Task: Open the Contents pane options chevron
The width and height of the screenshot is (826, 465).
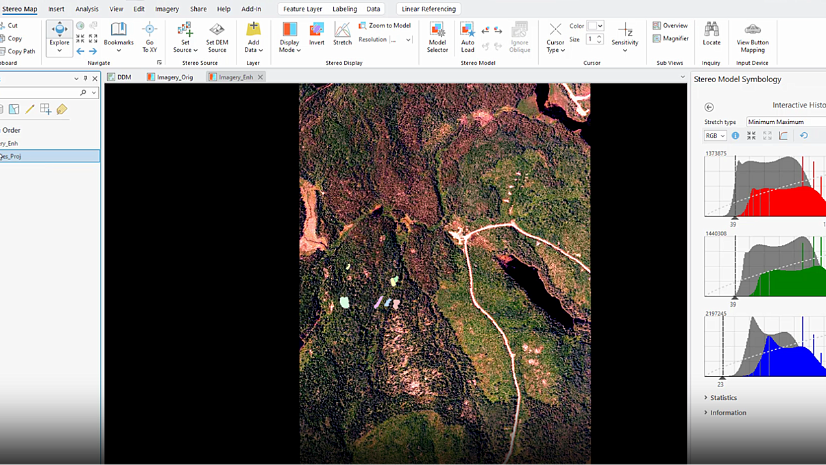Action: (x=76, y=78)
